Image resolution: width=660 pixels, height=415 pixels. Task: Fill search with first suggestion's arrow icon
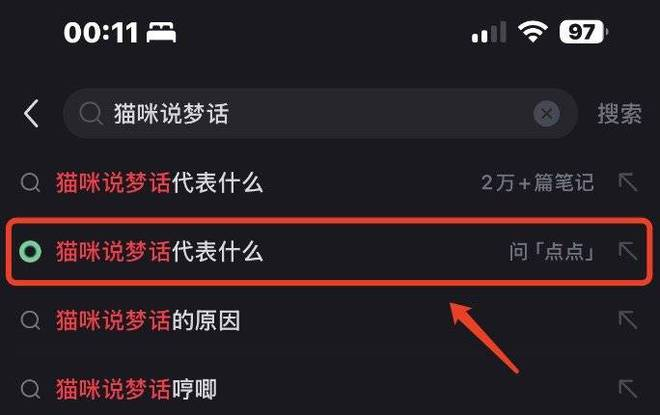628,182
